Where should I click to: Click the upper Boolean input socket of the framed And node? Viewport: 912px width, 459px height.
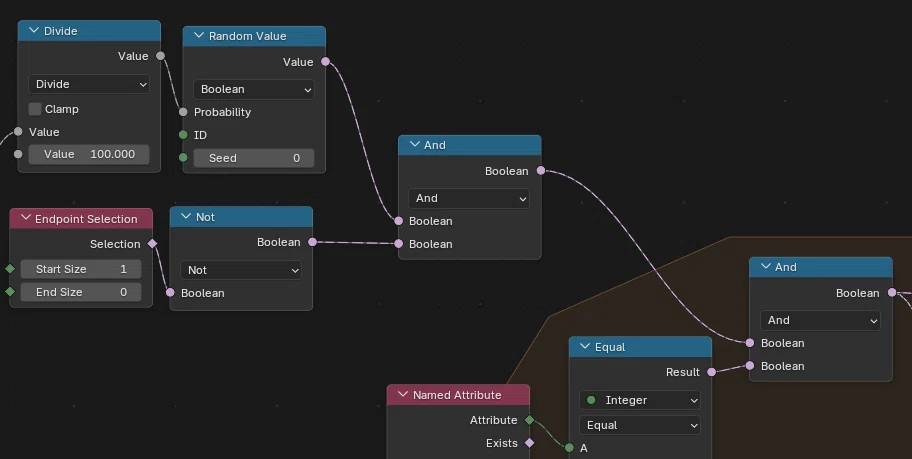(750, 343)
